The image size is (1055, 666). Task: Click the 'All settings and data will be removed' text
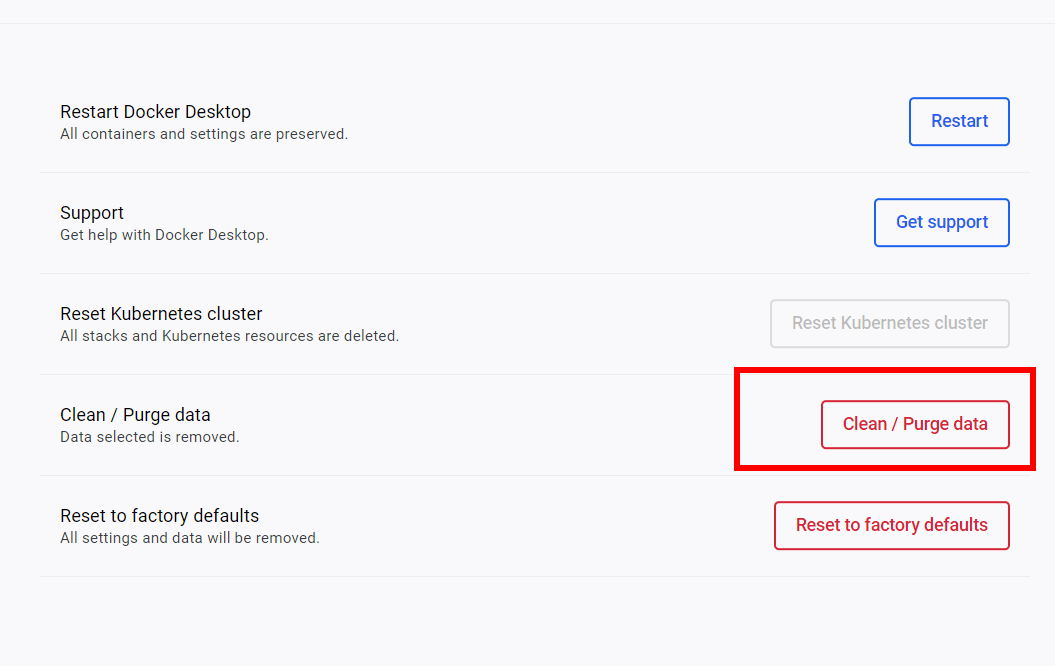coord(189,538)
